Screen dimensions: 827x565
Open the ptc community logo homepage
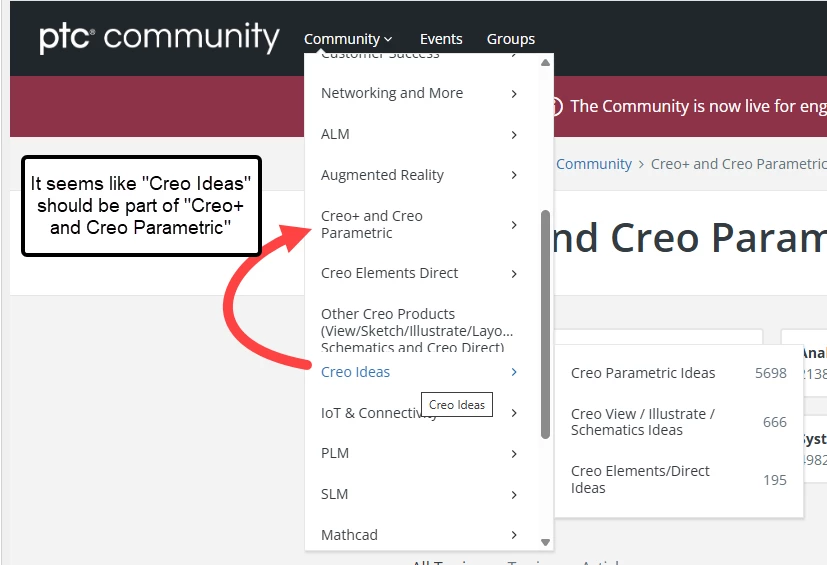point(159,37)
